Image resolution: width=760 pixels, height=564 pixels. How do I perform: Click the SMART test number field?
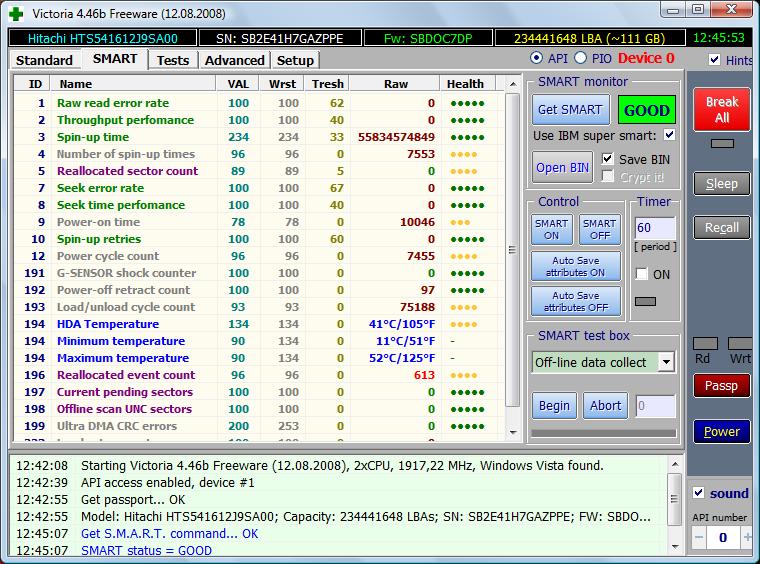point(655,406)
